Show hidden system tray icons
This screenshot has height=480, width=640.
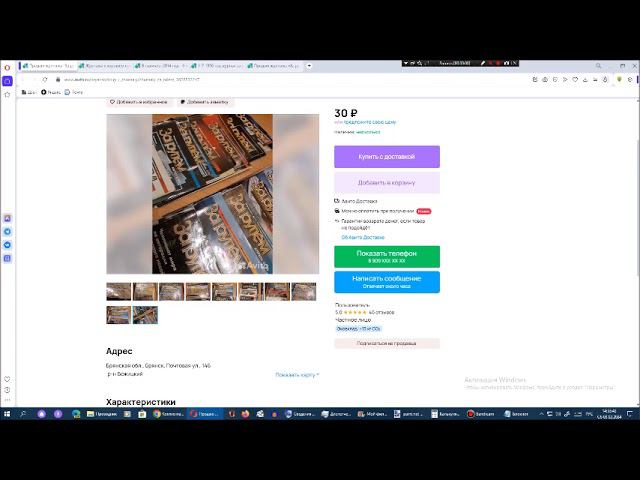click(x=541, y=414)
